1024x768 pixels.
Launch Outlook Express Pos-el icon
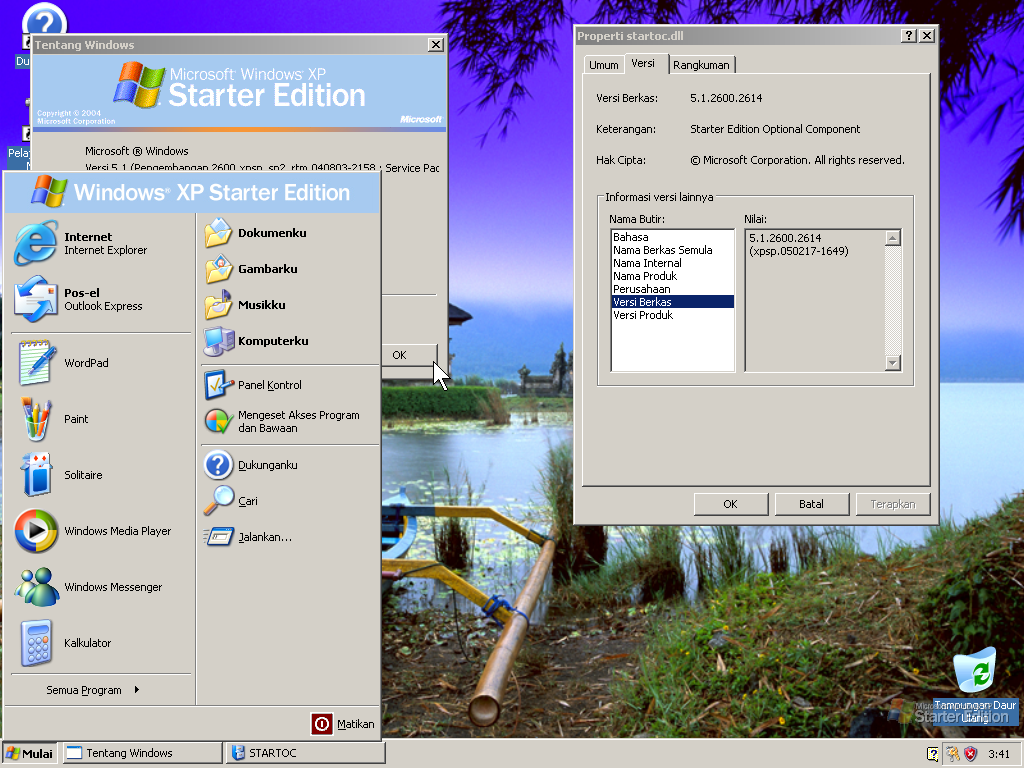(x=35, y=299)
